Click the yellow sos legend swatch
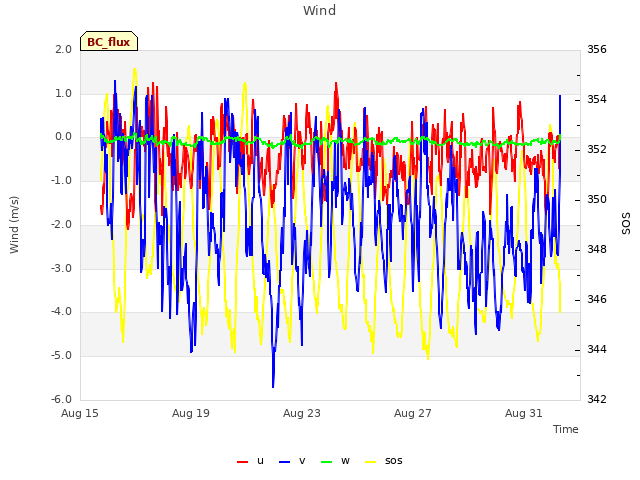640x480 pixels. click(x=370, y=462)
